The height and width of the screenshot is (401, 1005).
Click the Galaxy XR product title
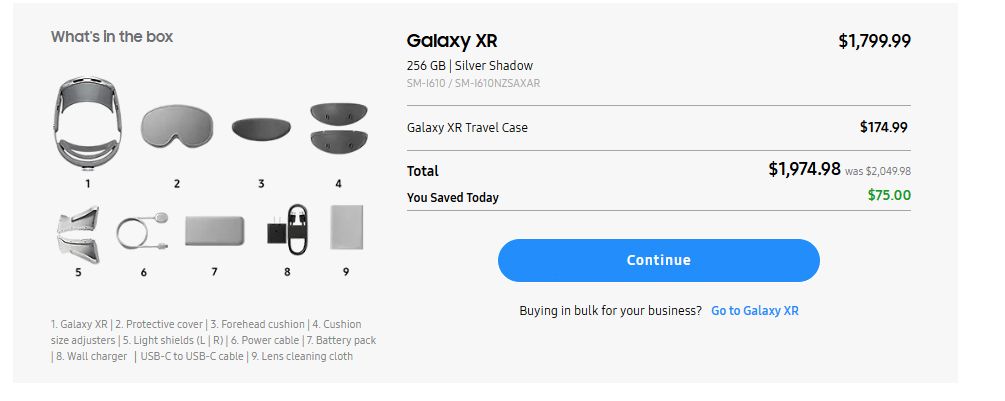[x=452, y=41]
